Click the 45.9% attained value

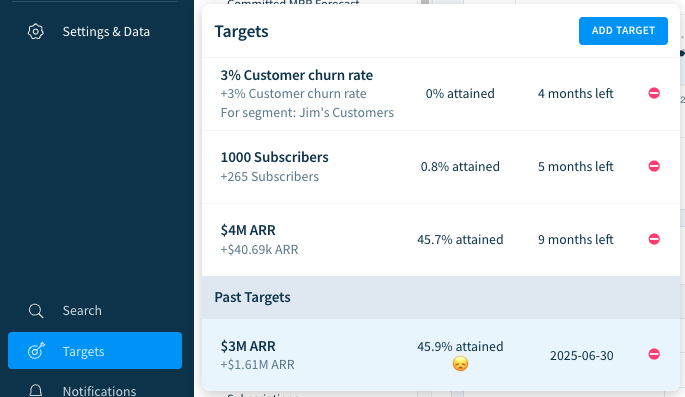click(x=460, y=346)
